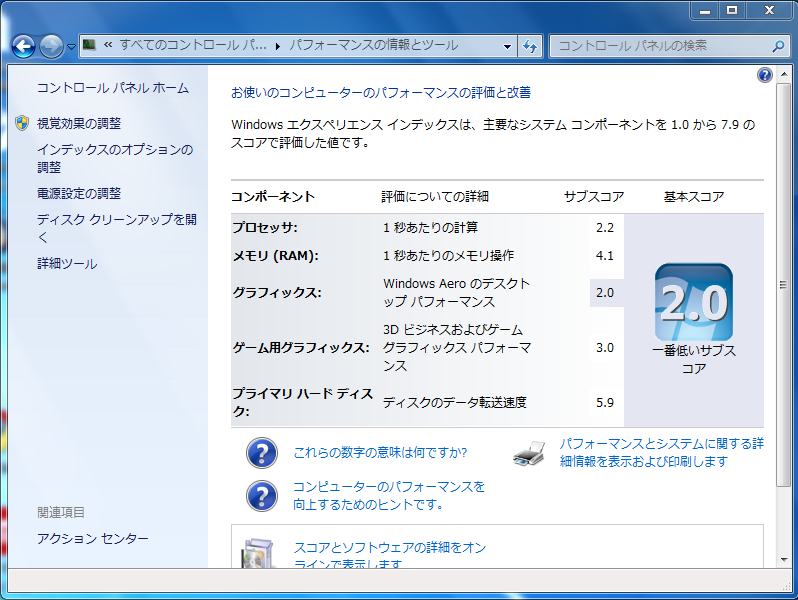Click the double chevron at breadcrumb start
The height and width of the screenshot is (600, 798).
(x=108, y=45)
